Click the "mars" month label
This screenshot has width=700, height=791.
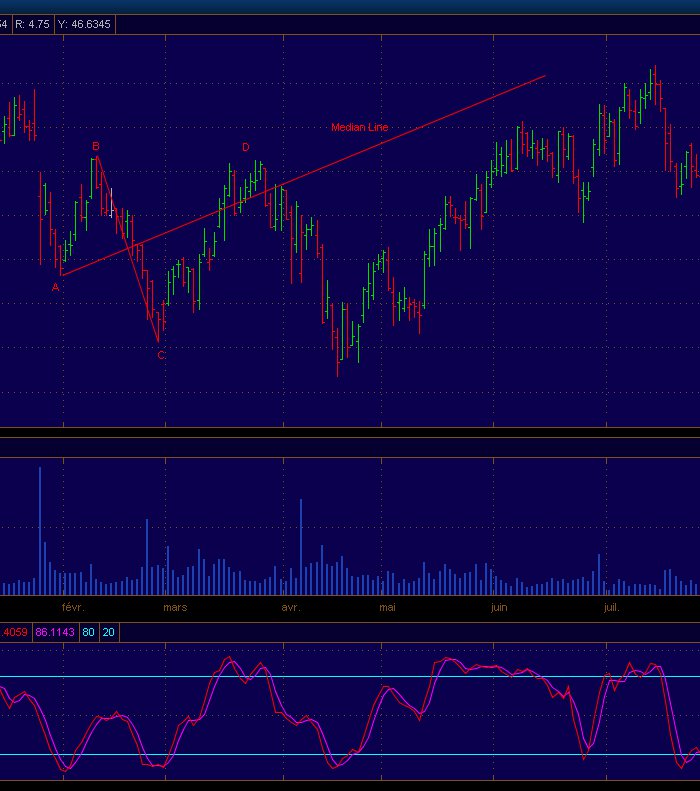pos(175,607)
